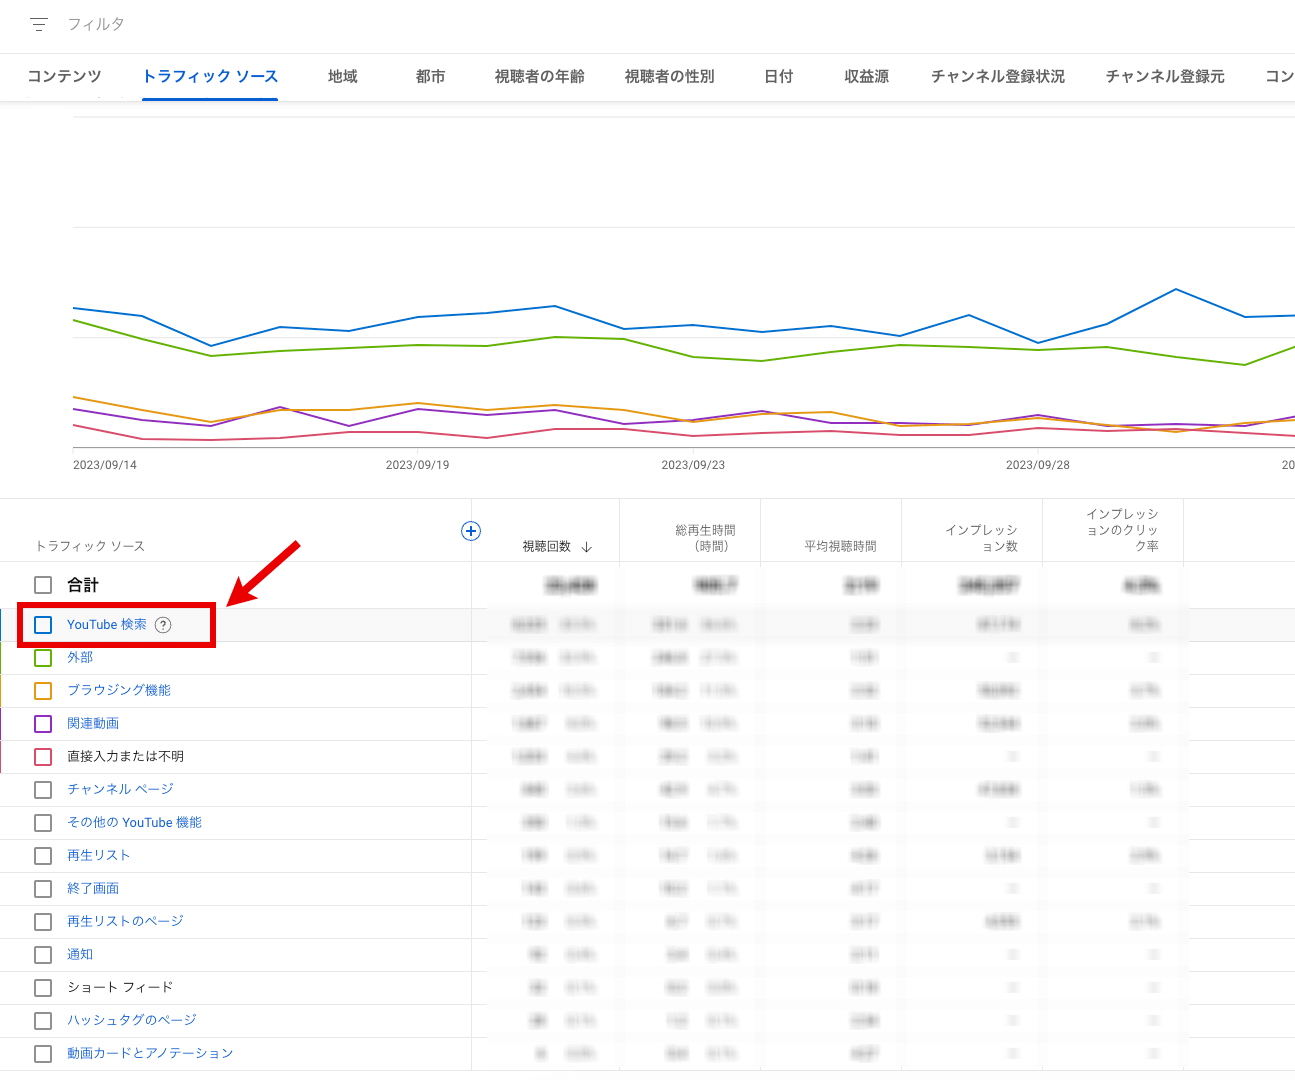This screenshot has width=1295, height=1080.
Task: Click the 平均視聴時間 column header
Action: point(840,546)
